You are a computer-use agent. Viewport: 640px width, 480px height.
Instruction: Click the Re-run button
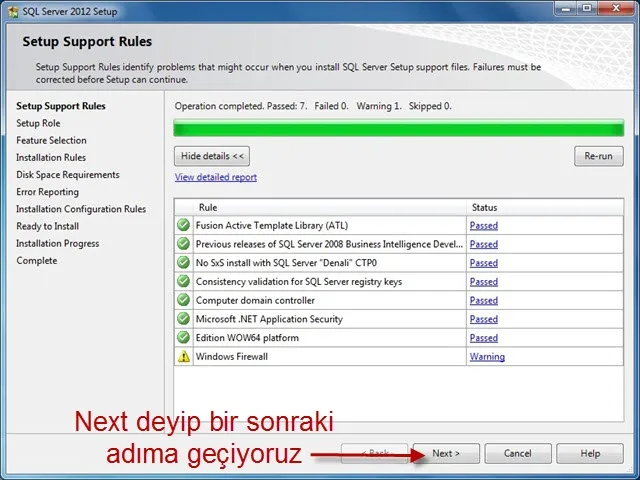click(x=599, y=156)
